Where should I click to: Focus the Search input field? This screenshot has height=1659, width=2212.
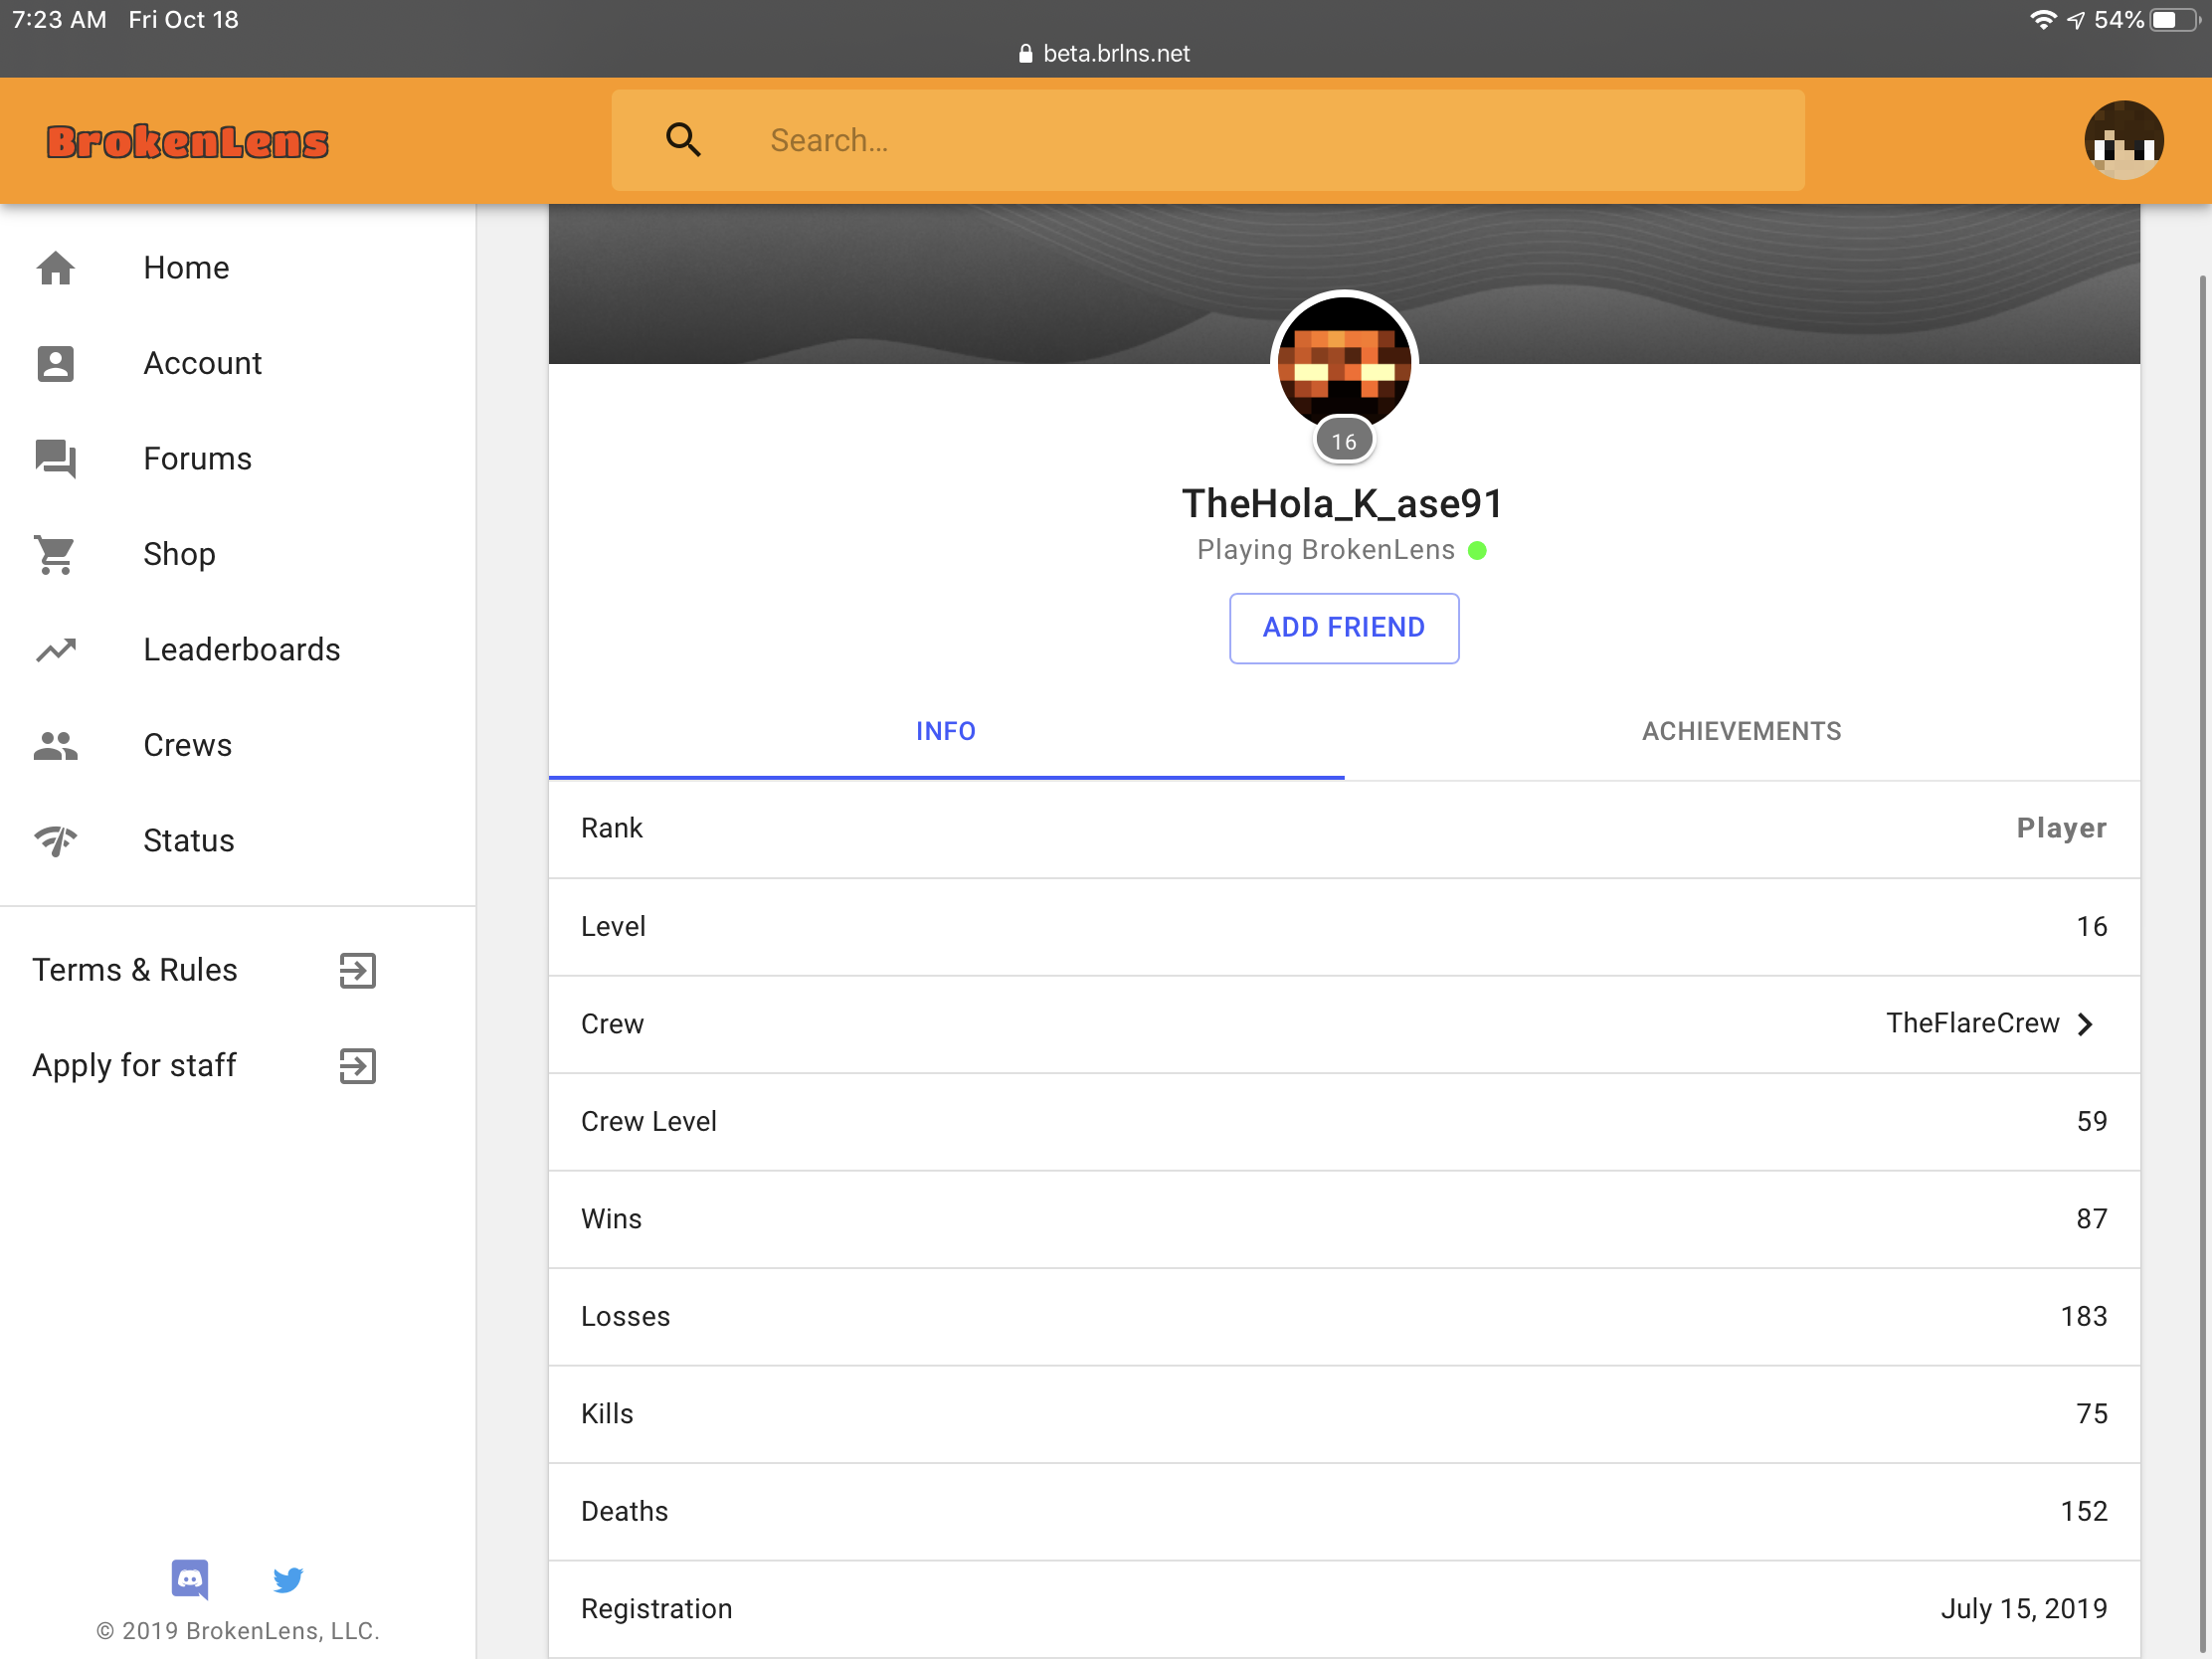(1208, 140)
